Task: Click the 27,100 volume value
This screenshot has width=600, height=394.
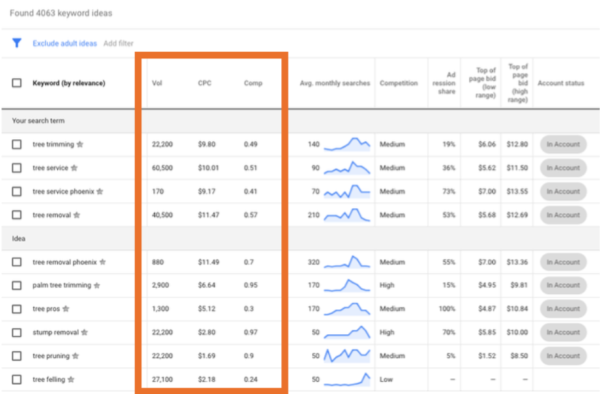Action: pyautogui.click(x=162, y=379)
